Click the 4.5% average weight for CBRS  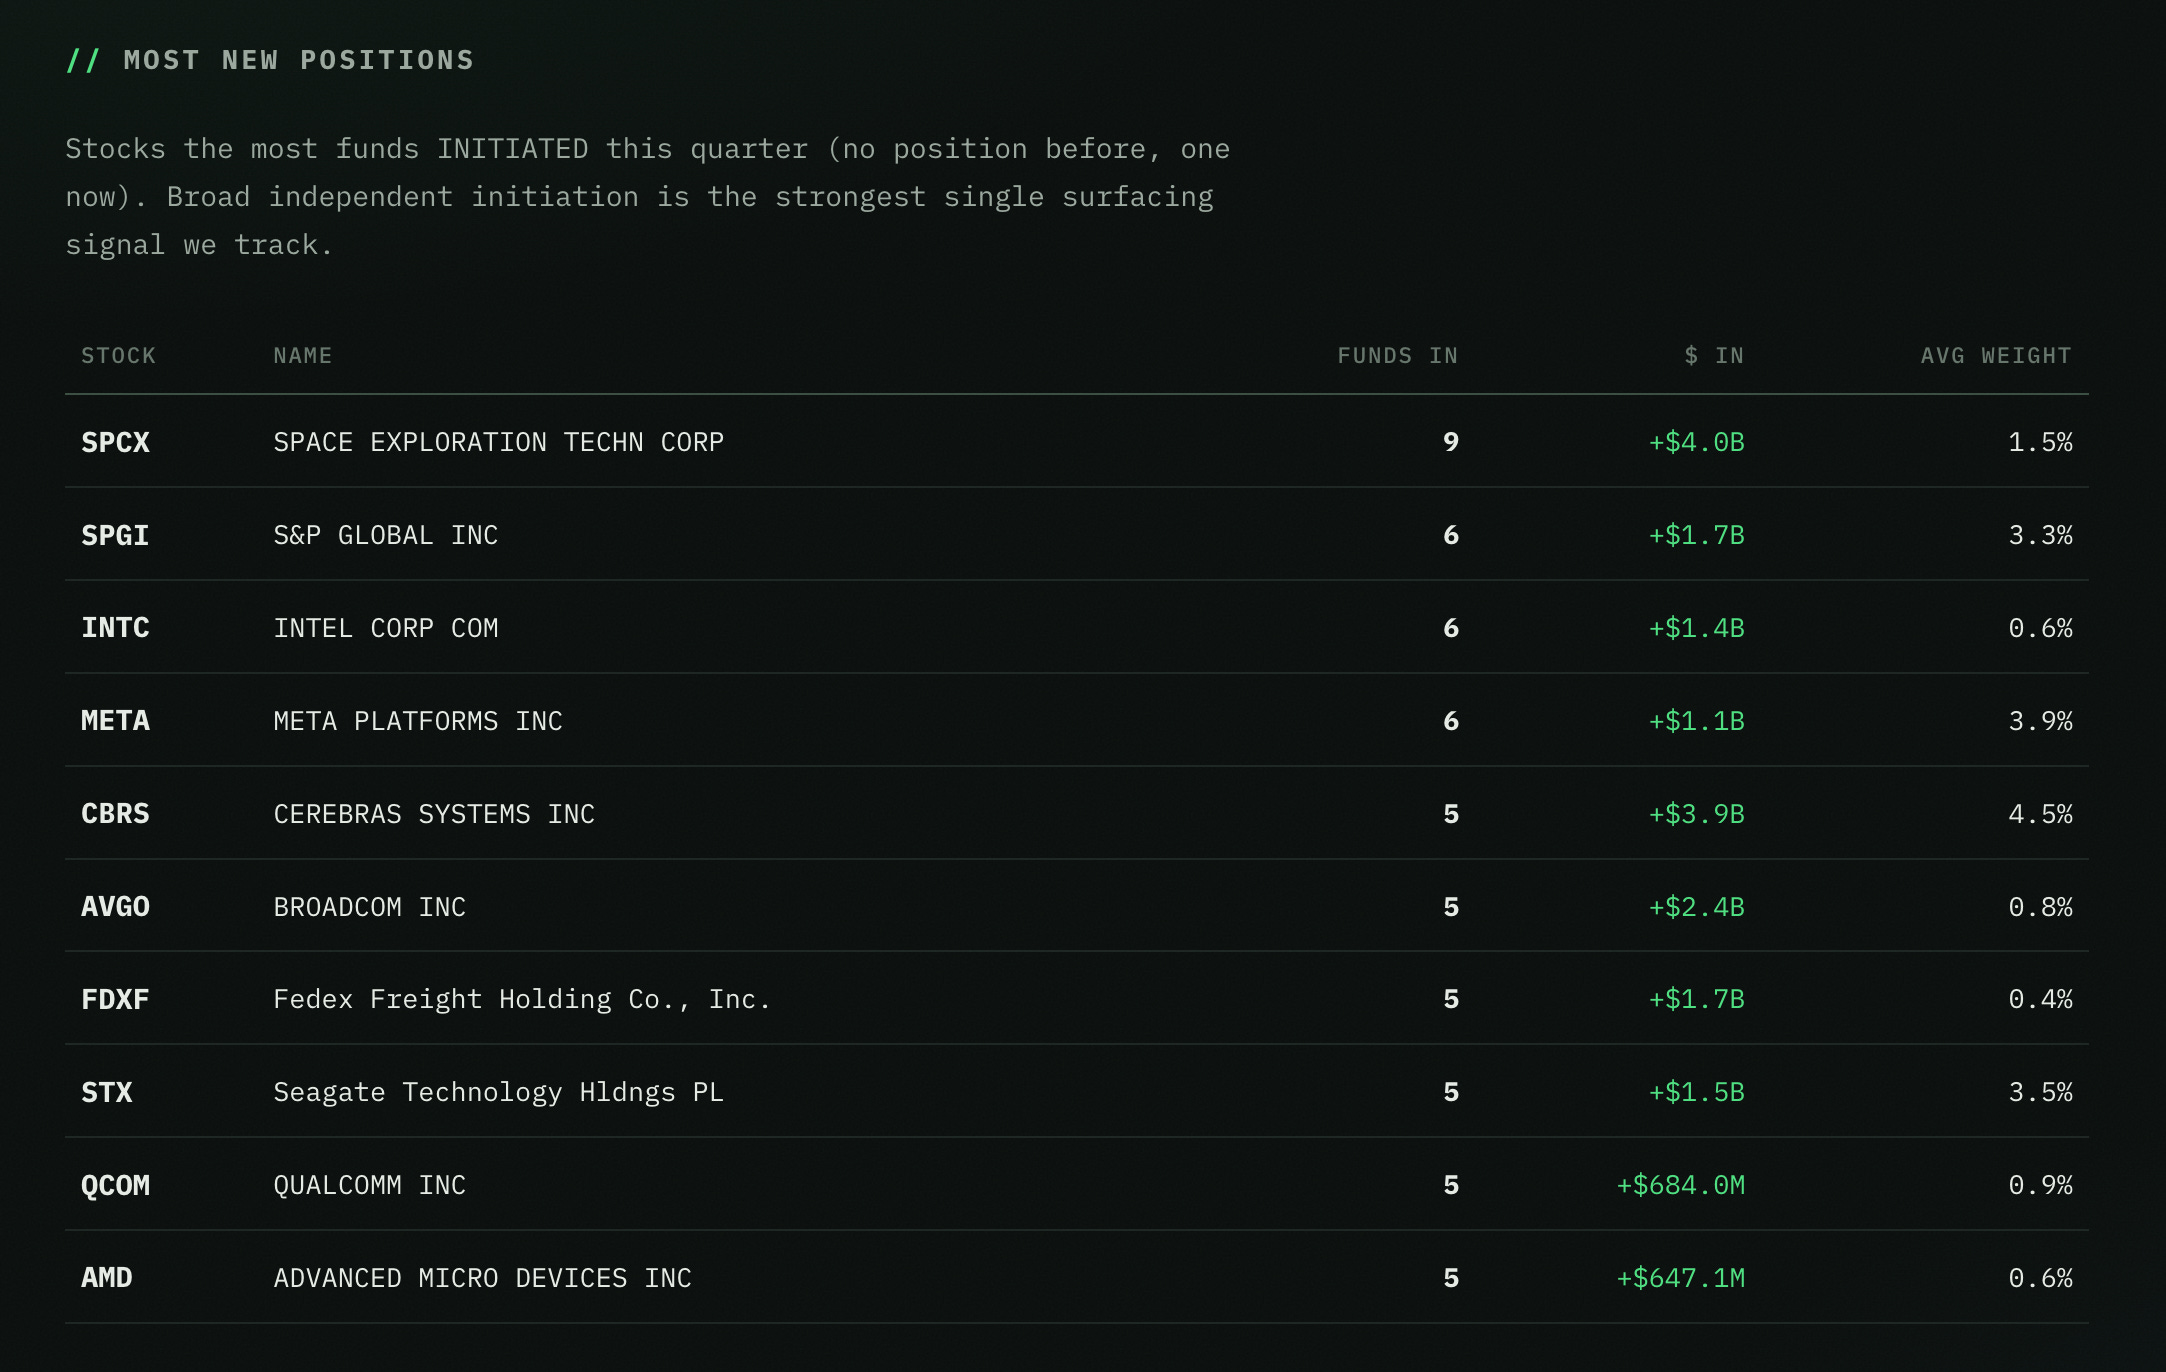pos(2040,814)
